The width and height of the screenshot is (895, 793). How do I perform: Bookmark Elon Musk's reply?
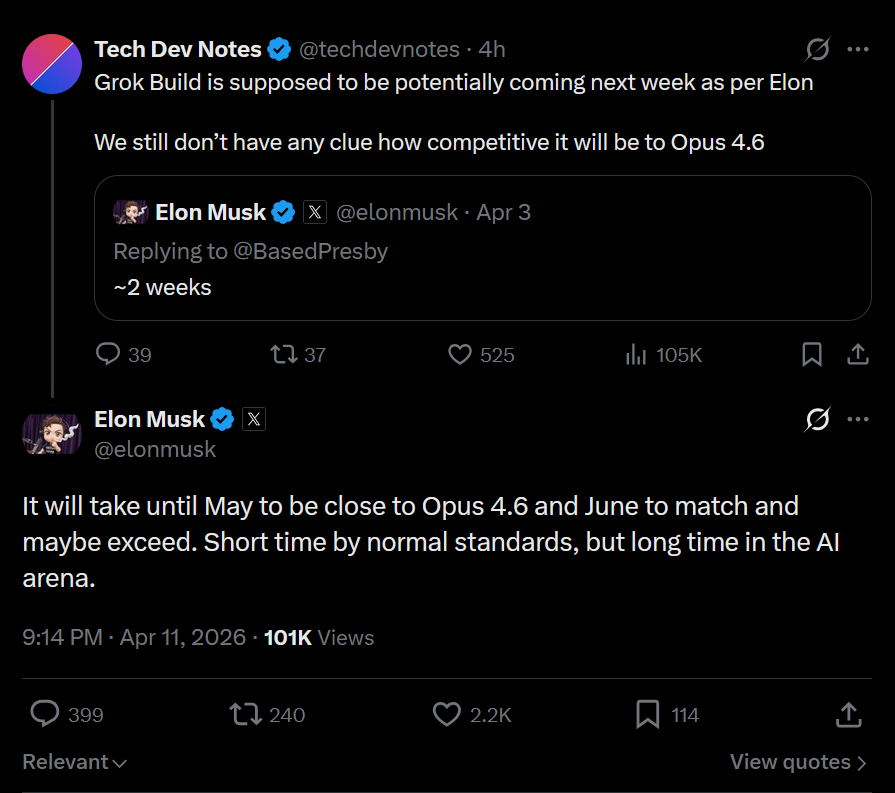click(648, 714)
